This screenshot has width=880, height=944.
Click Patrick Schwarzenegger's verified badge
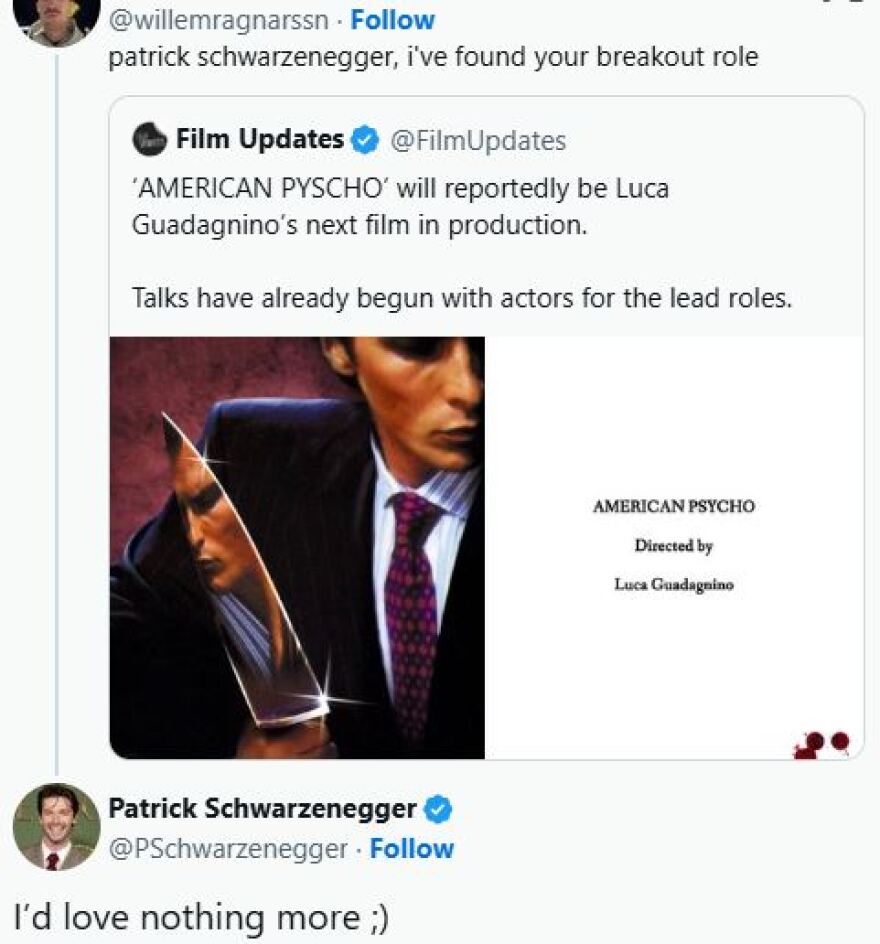[440, 808]
